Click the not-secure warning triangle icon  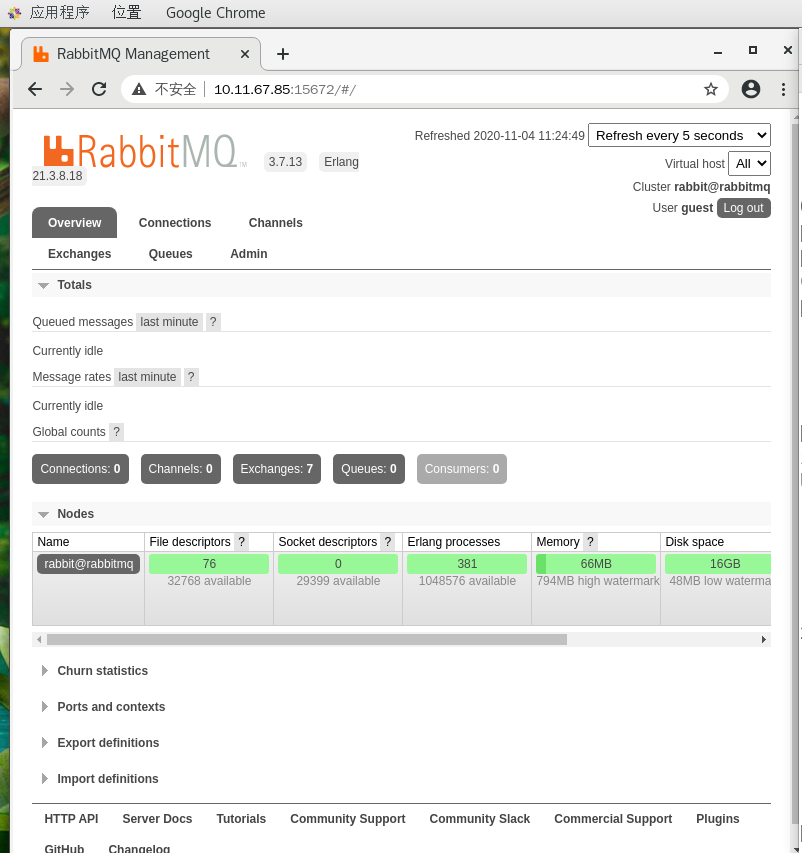click(x=139, y=89)
